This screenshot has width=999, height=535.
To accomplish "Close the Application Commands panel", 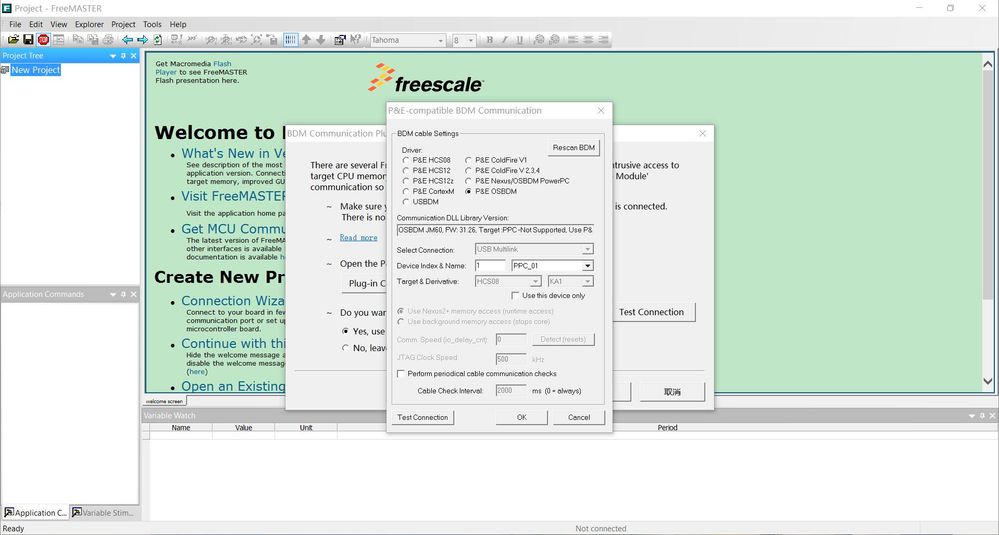I will click(x=134, y=294).
